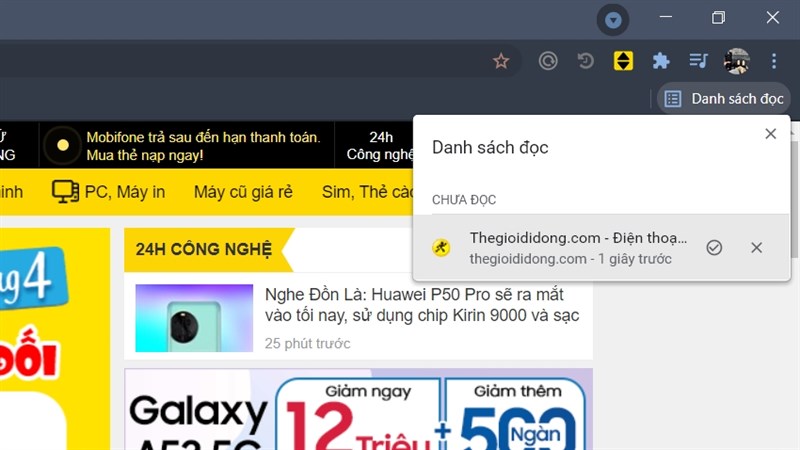Bookmark this page with the star icon
The width and height of the screenshot is (800, 450).
[x=501, y=61]
